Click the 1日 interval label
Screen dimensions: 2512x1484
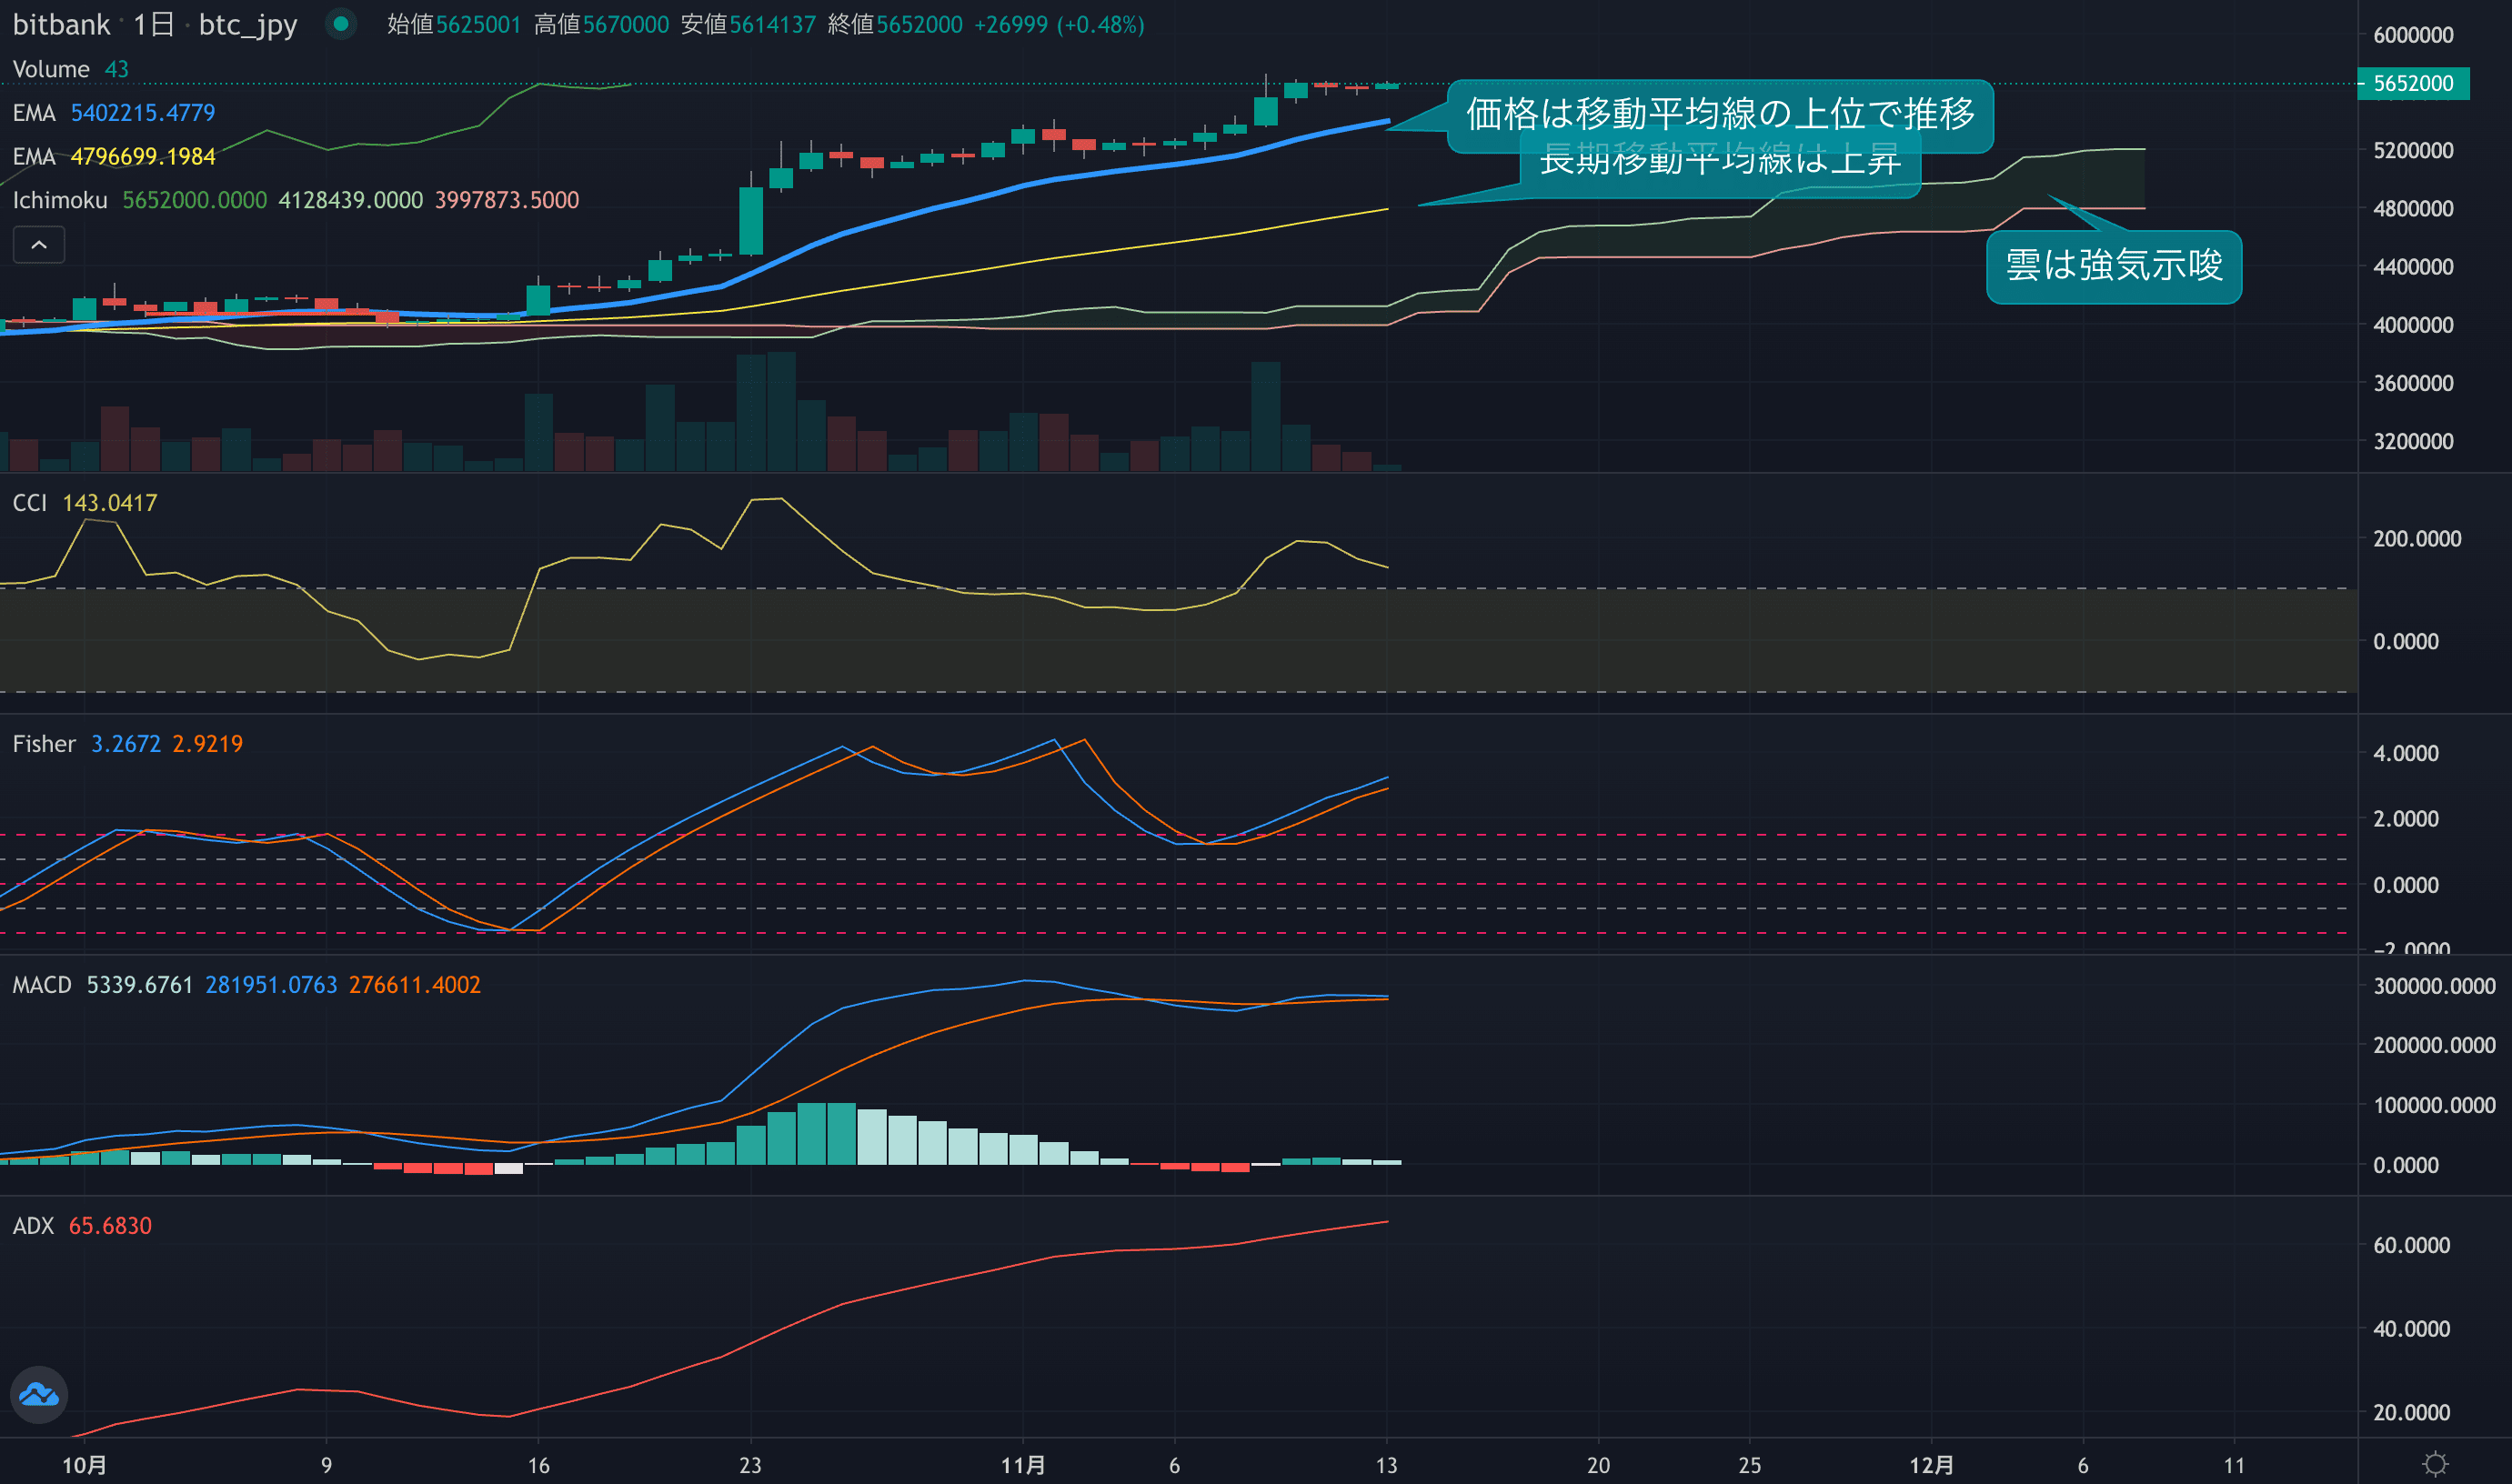153,24
